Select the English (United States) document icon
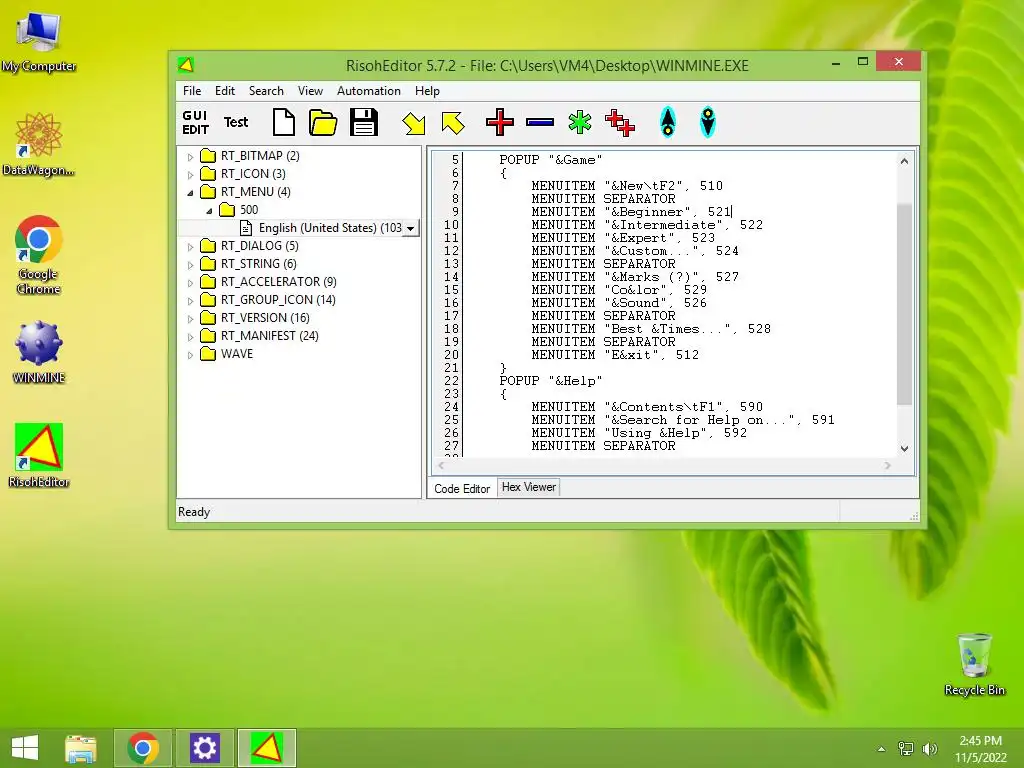This screenshot has width=1024, height=768. click(x=246, y=227)
